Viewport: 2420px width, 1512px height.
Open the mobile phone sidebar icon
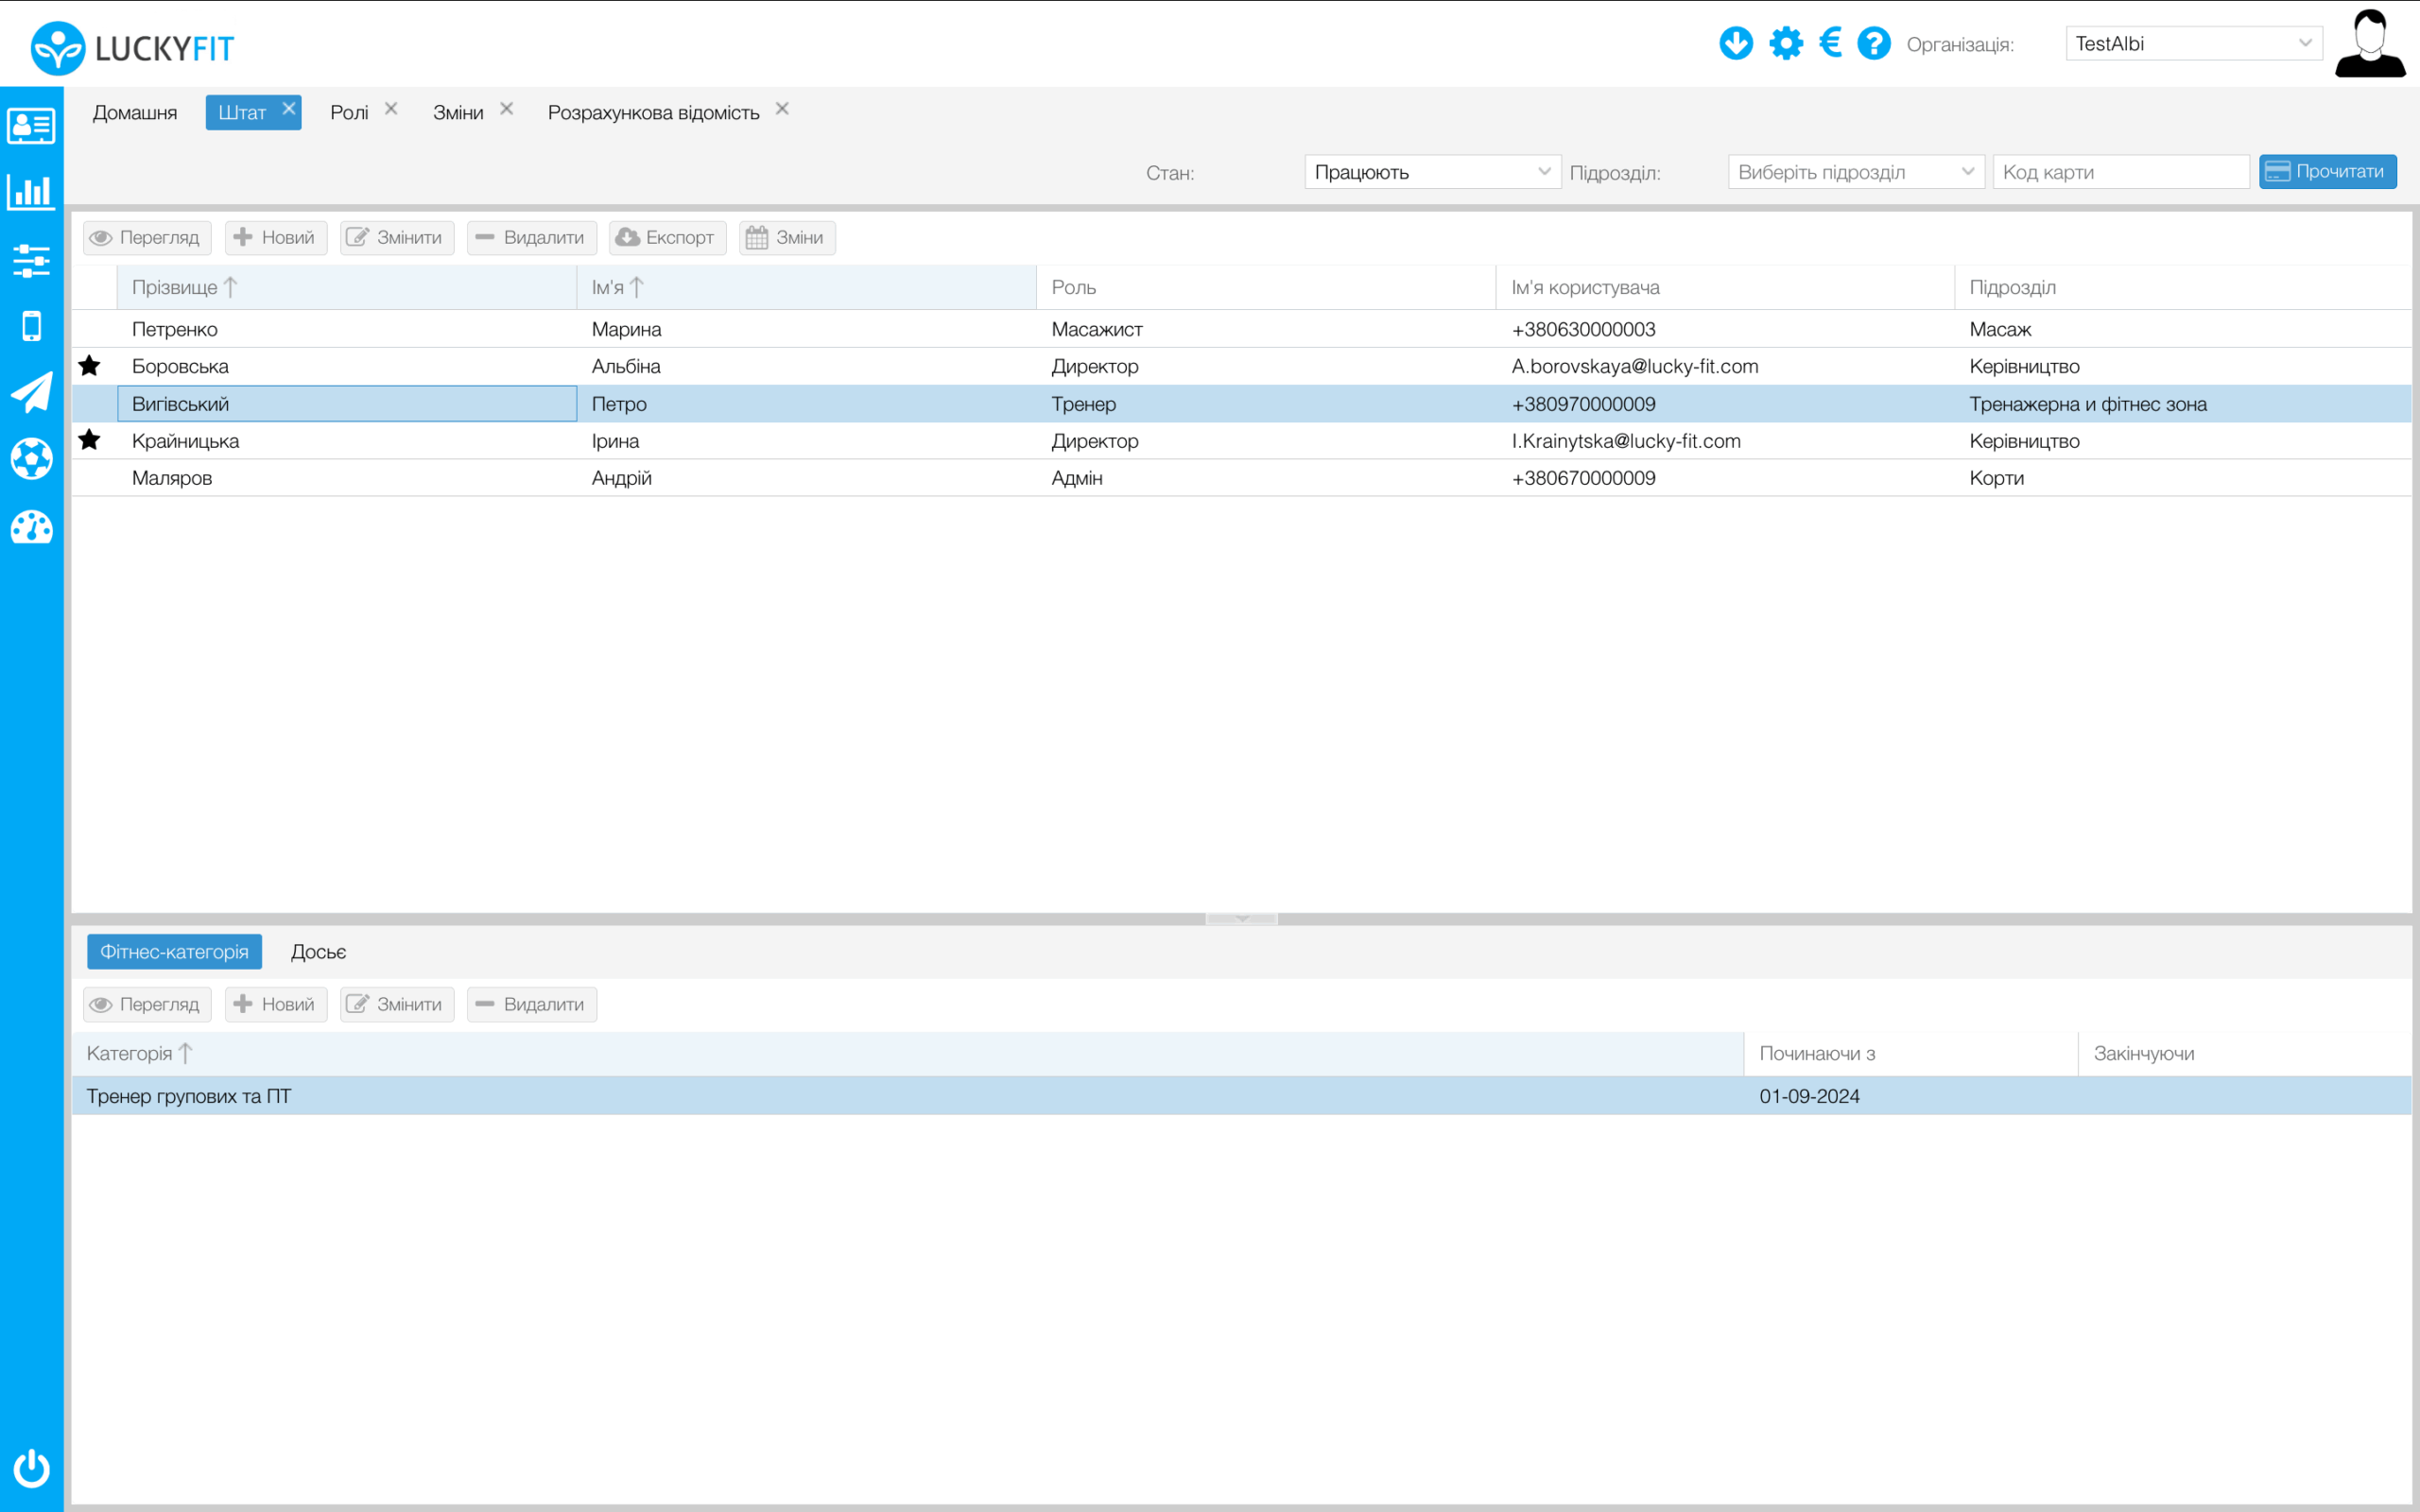click(31, 326)
